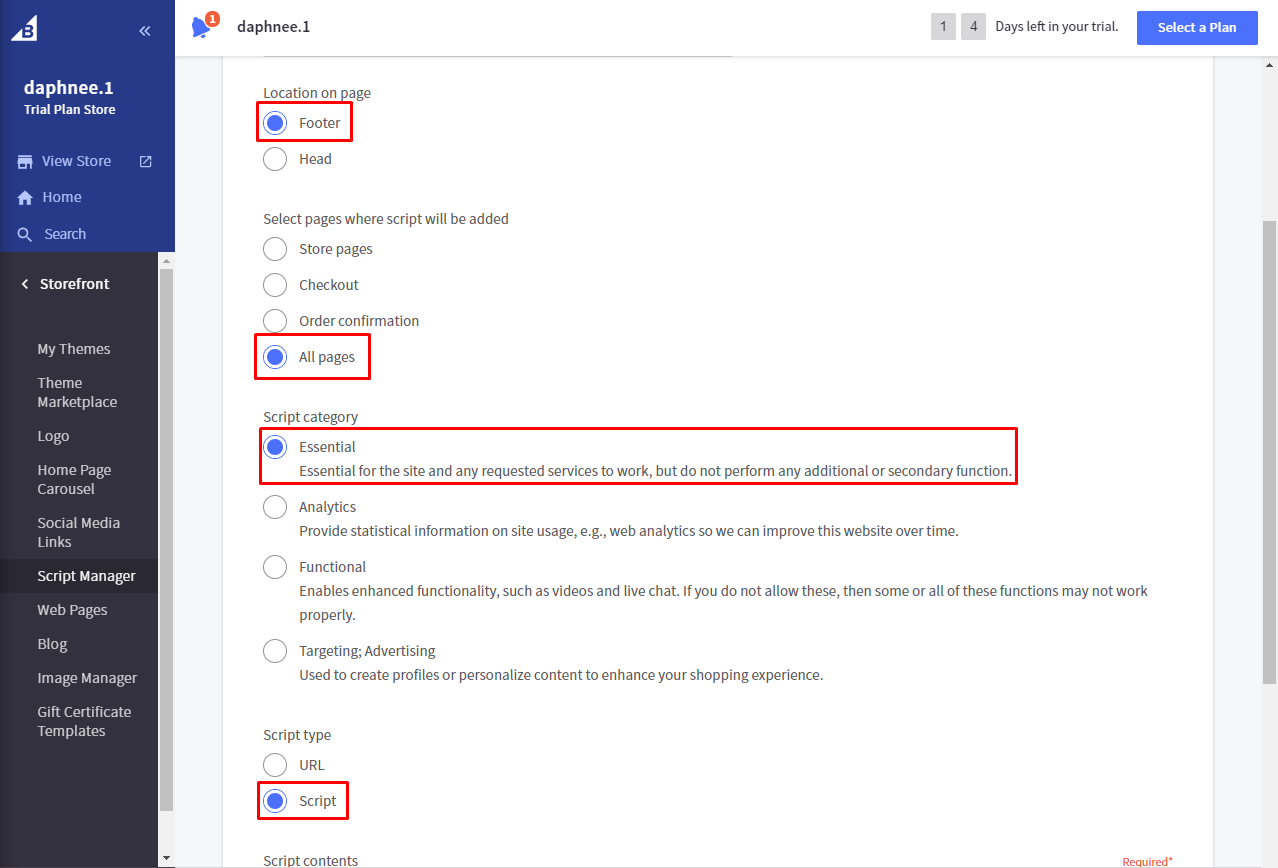This screenshot has height=868, width=1278.
Task: Open My Themes menu item
Action: [74, 349]
